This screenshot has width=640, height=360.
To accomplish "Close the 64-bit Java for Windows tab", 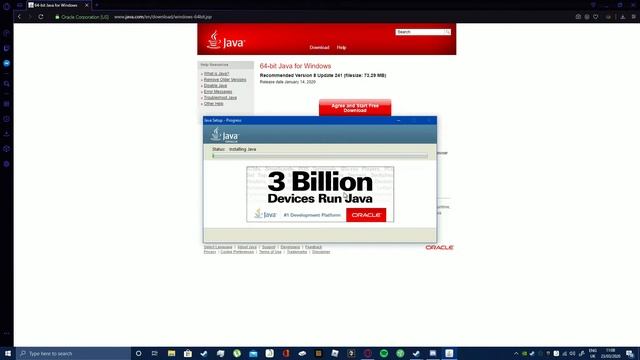I will pyautogui.click(x=87, y=5).
